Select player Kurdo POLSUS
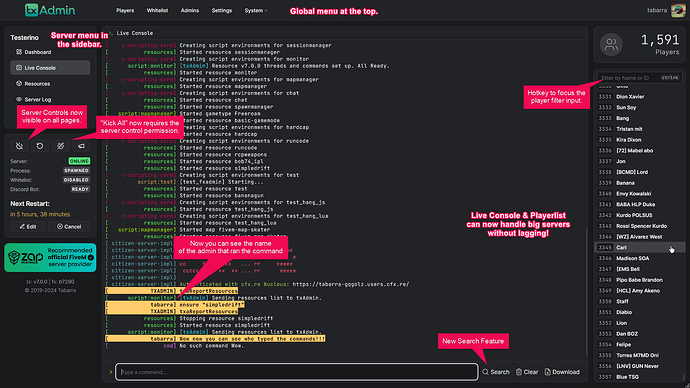Image resolution: width=690 pixels, height=388 pixels. pyautogui.click(x=639, y=215)
